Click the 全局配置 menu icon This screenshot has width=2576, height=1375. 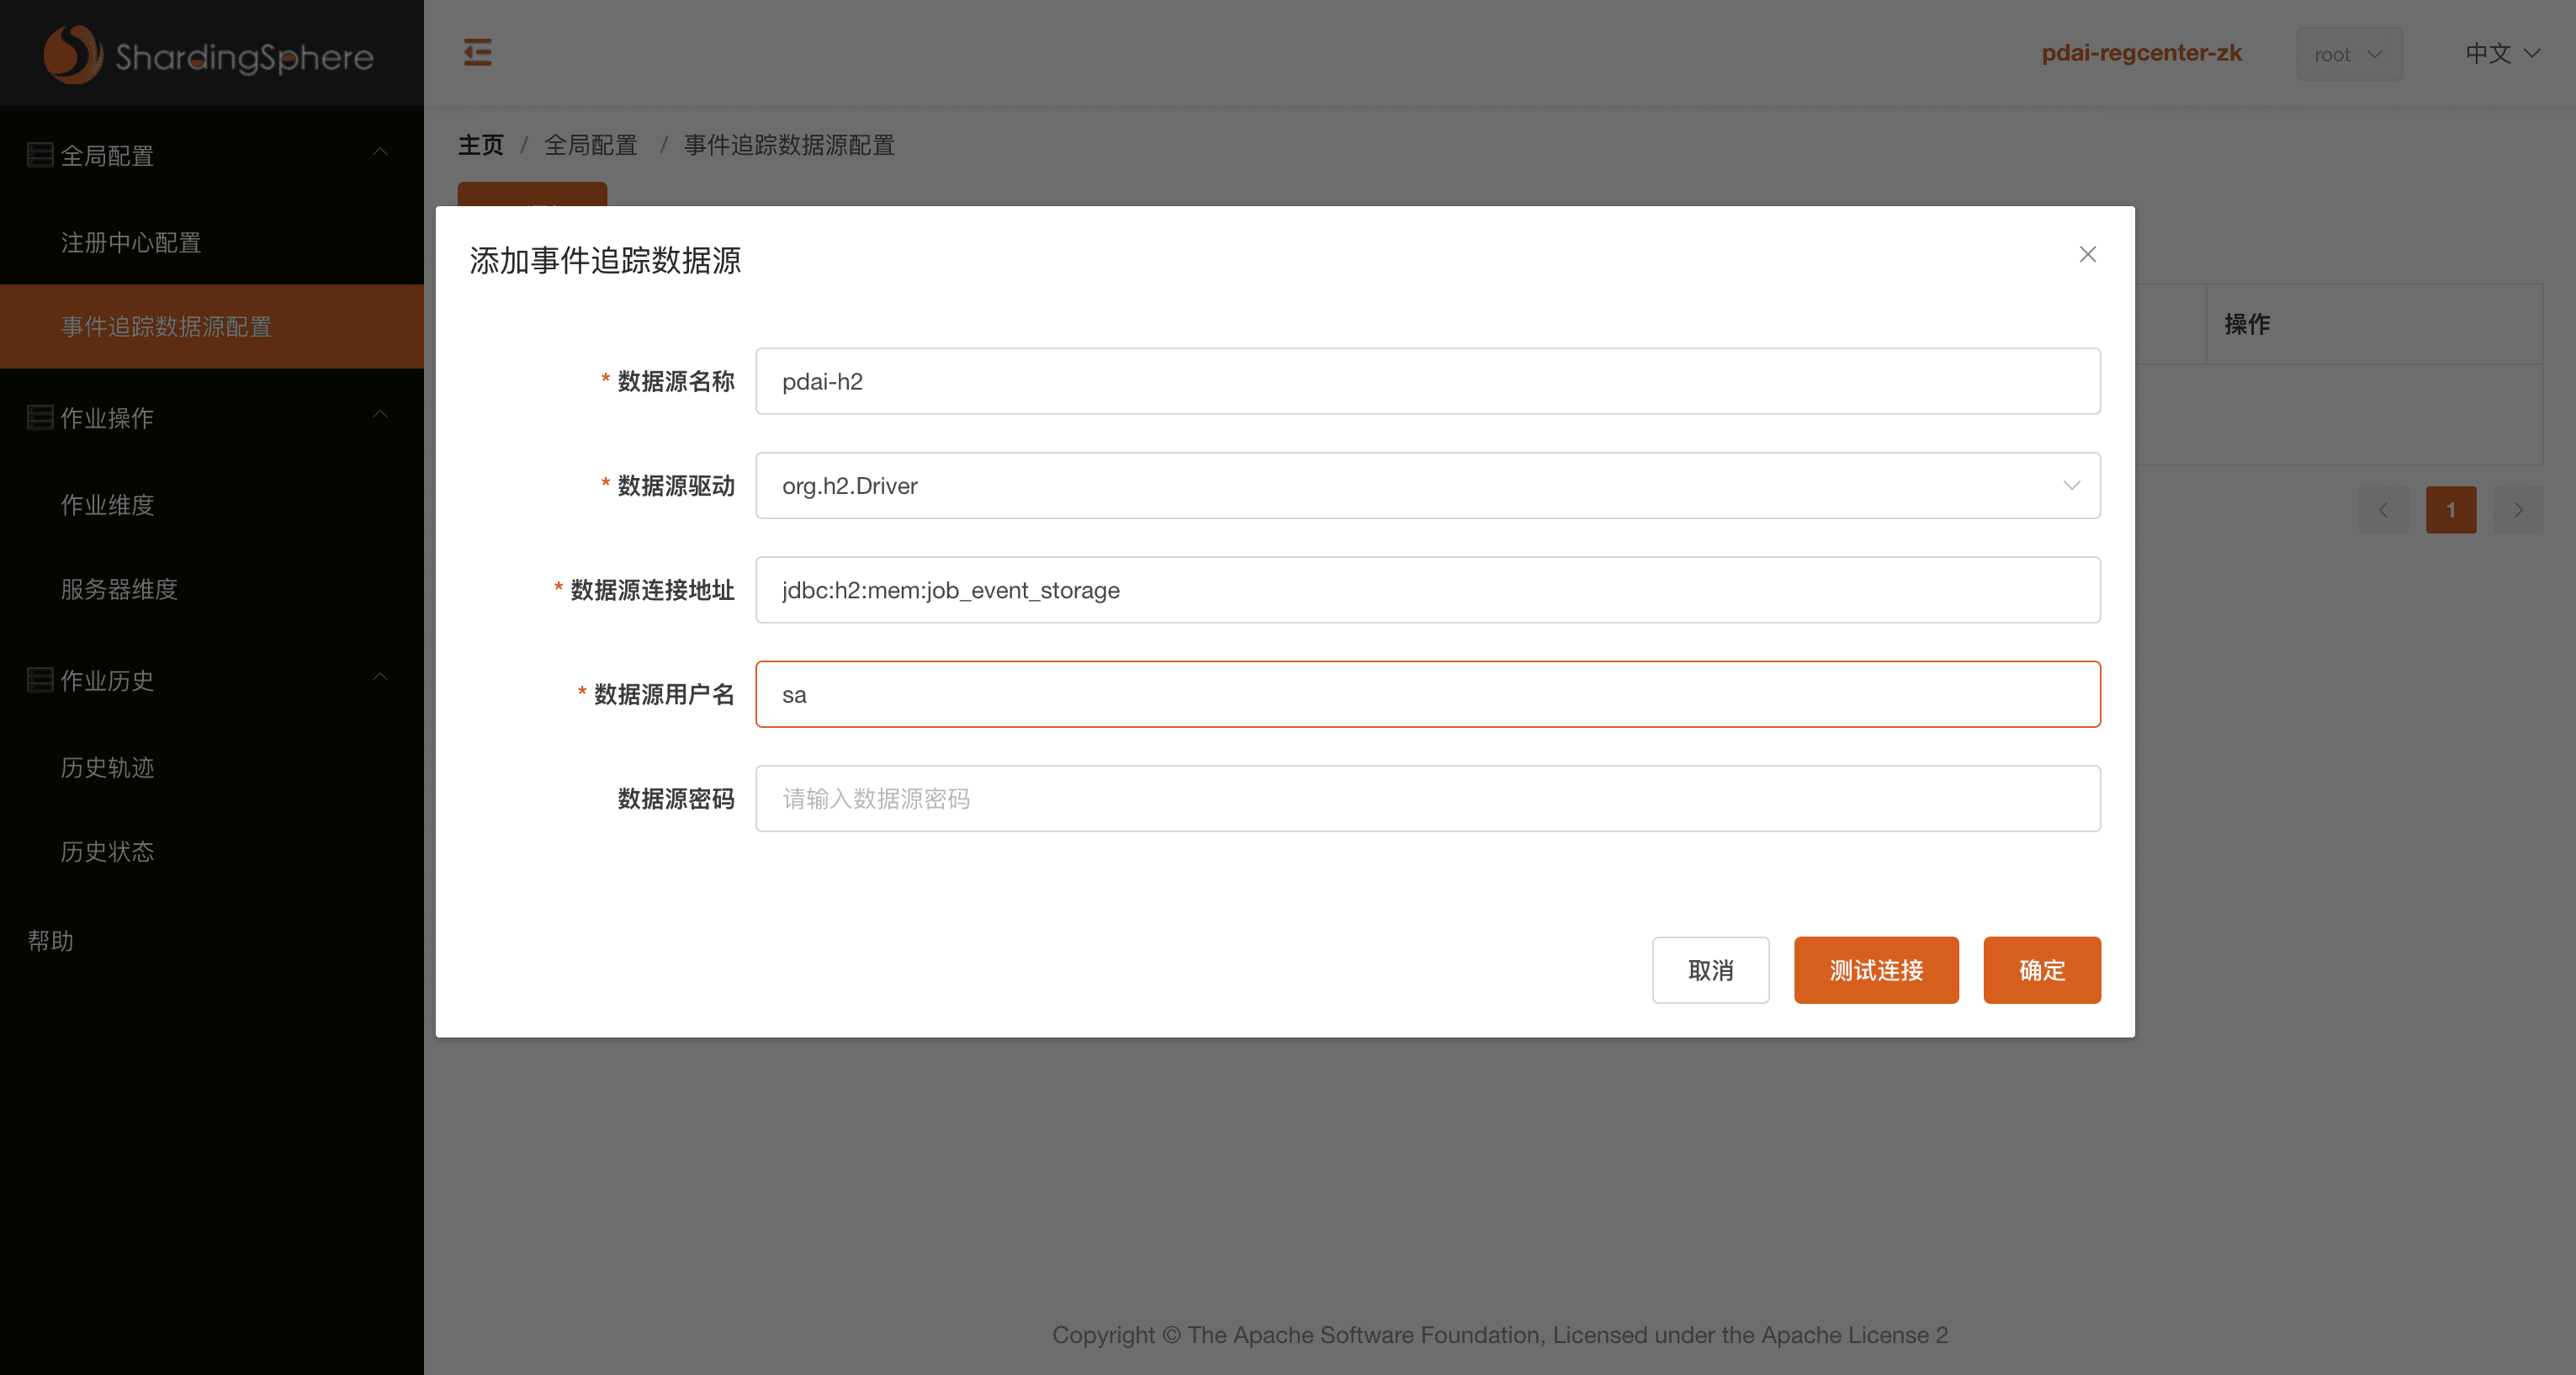40,155
